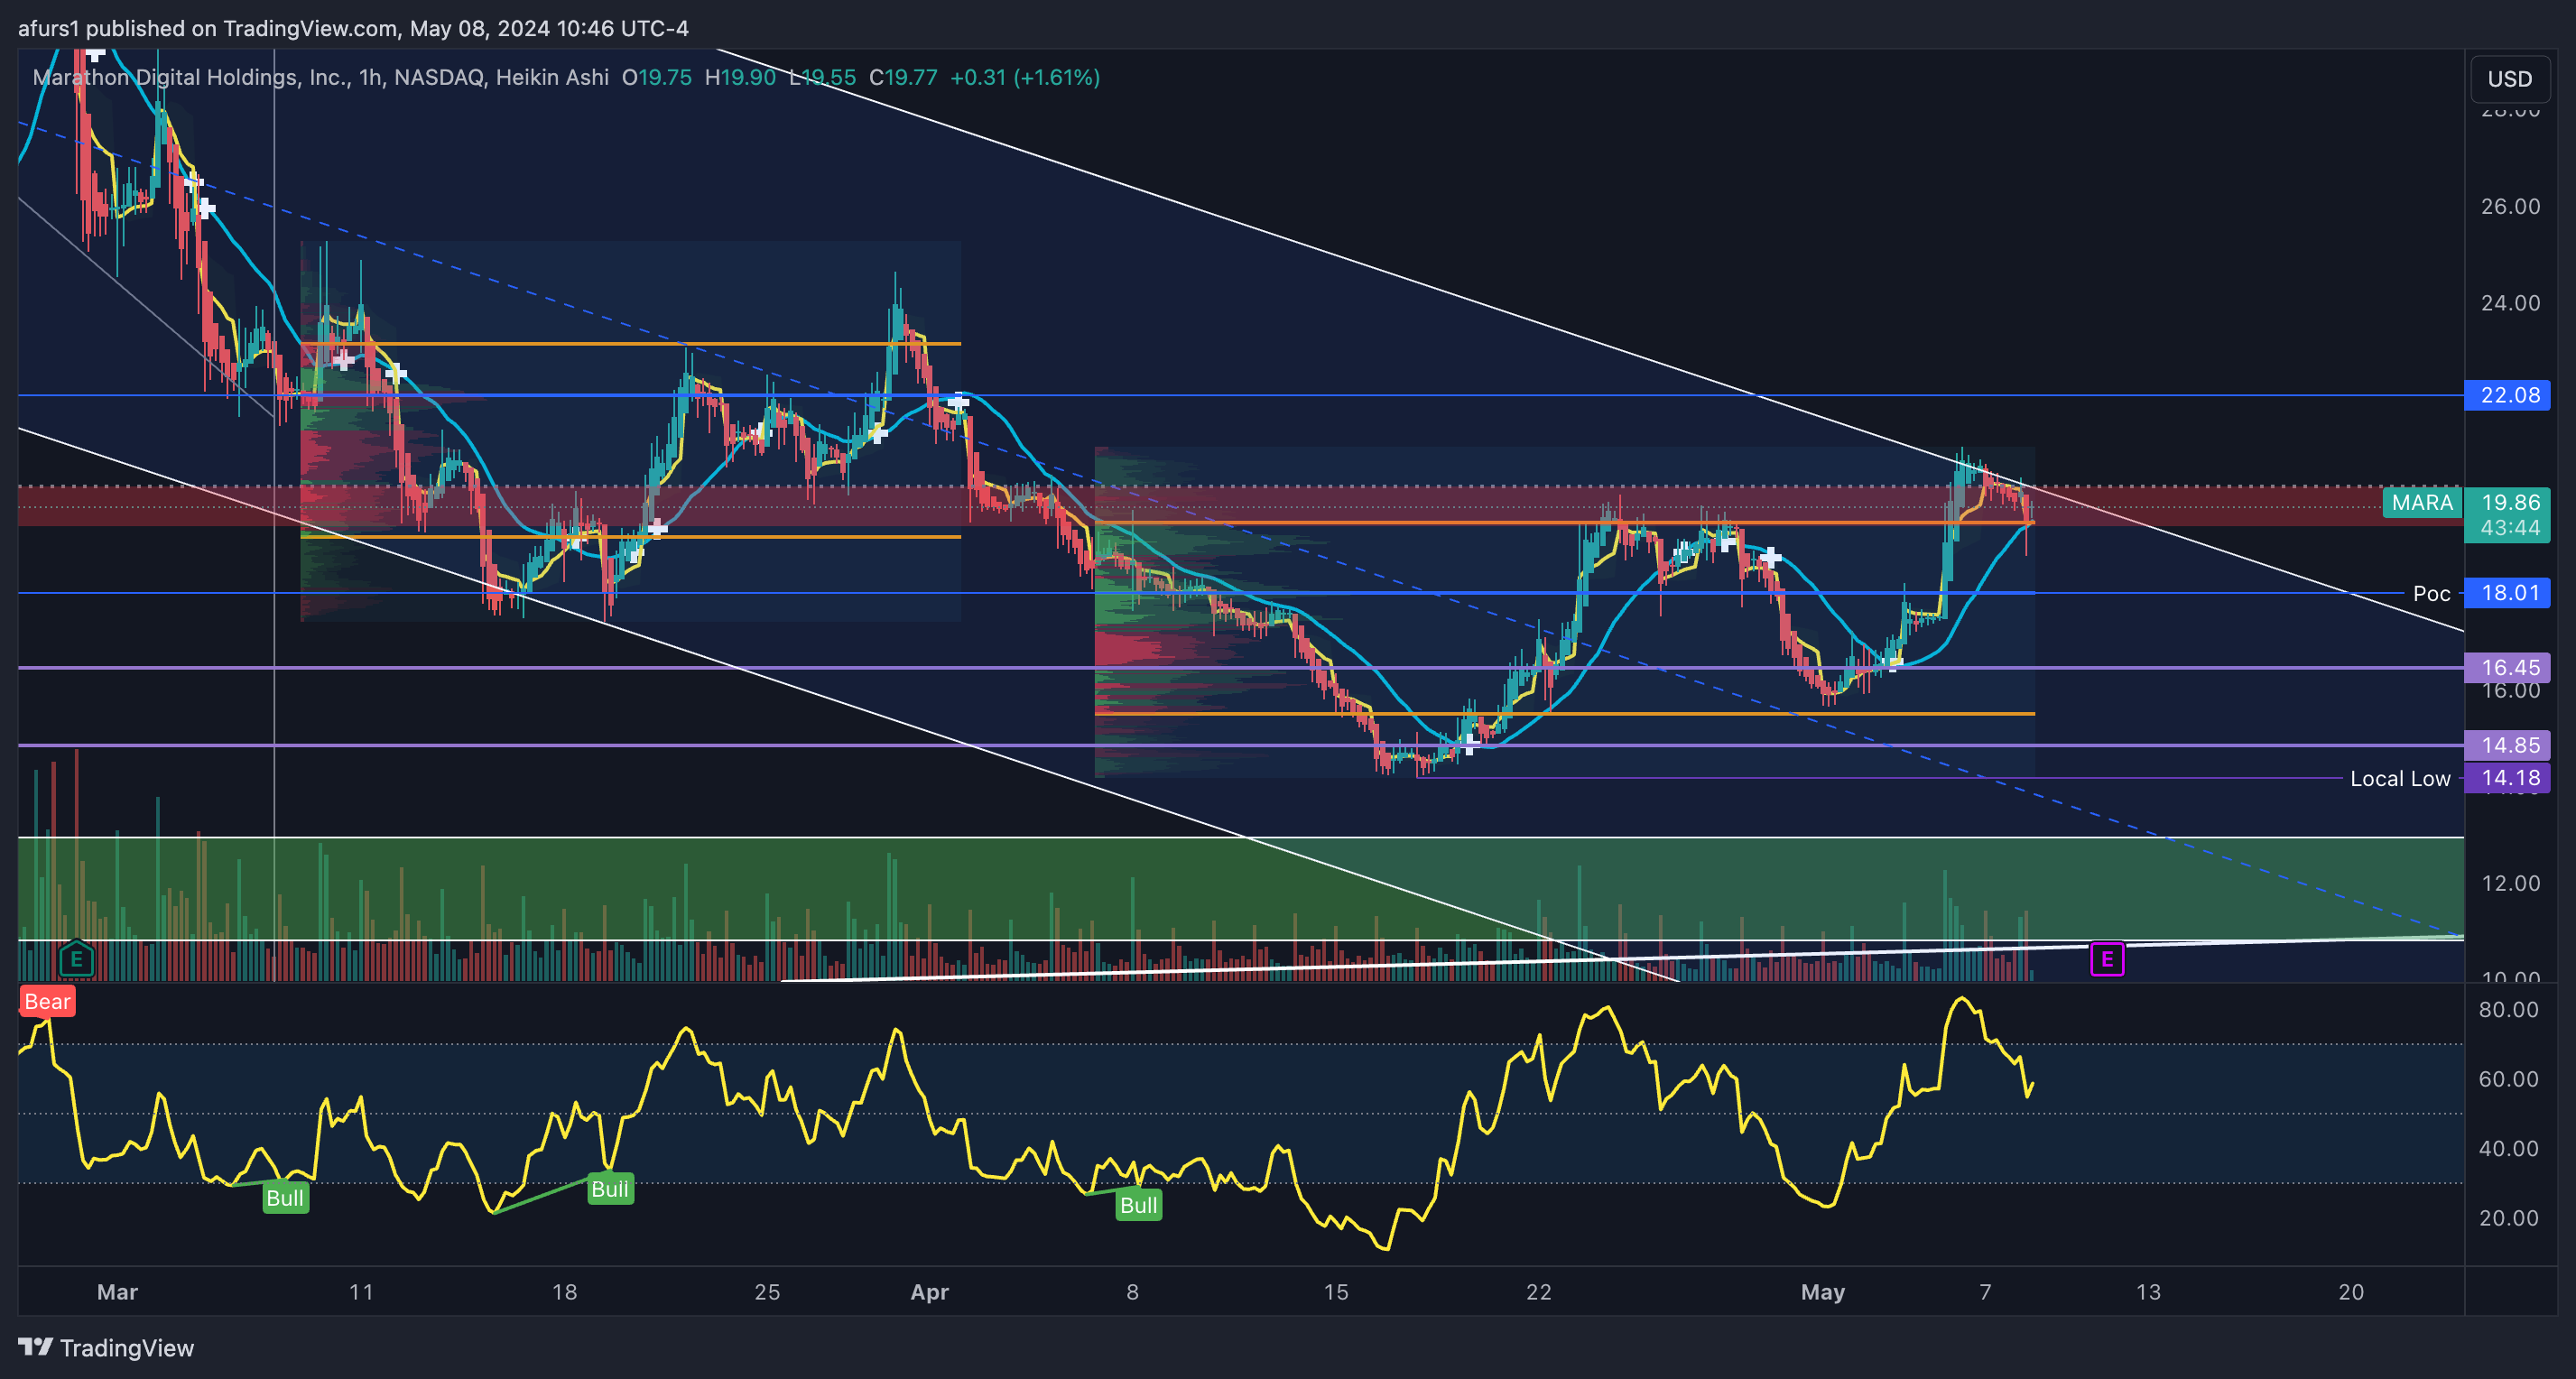Click the 40.00 RSI axis value

2508,1148
